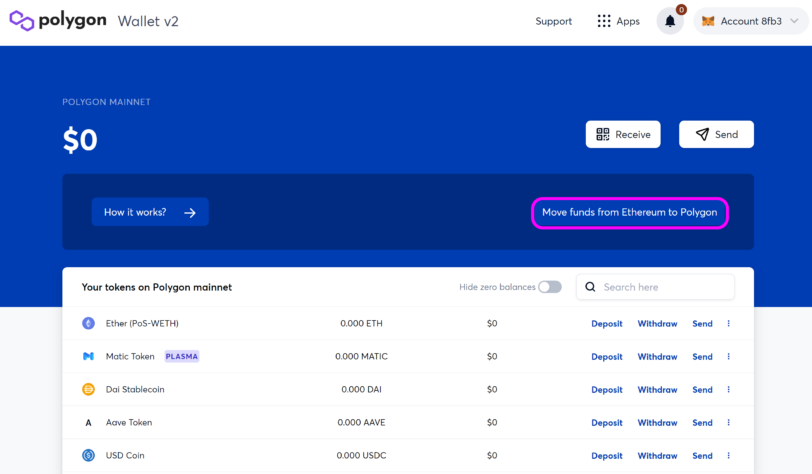The width and height of the screenshot is (812, 474).
Task: Click the Send button in header
Action: (x=716, y=134)
